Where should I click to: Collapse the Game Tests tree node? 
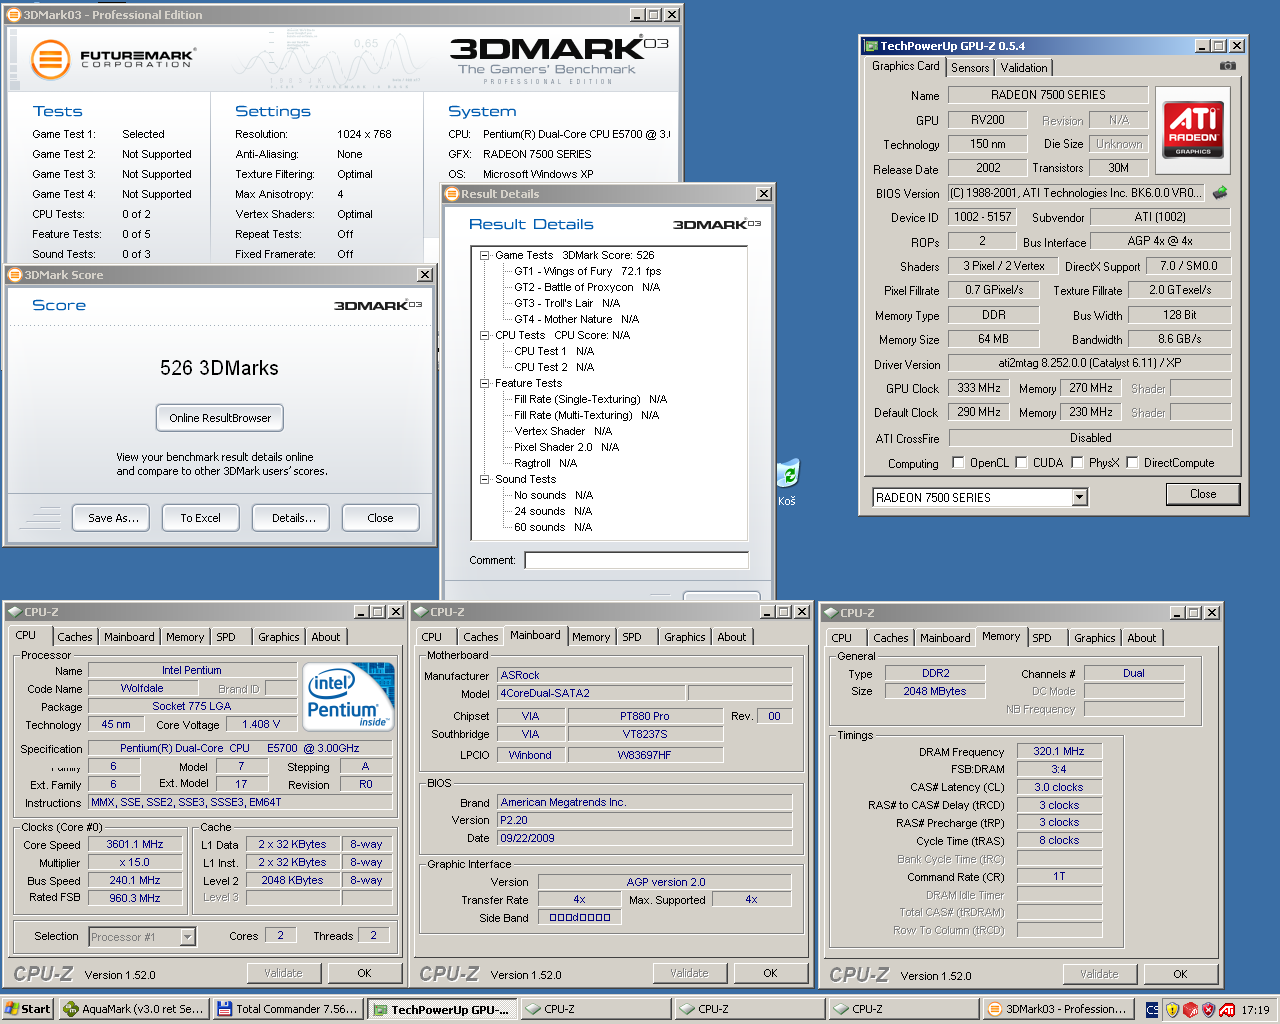click(484, 255)
